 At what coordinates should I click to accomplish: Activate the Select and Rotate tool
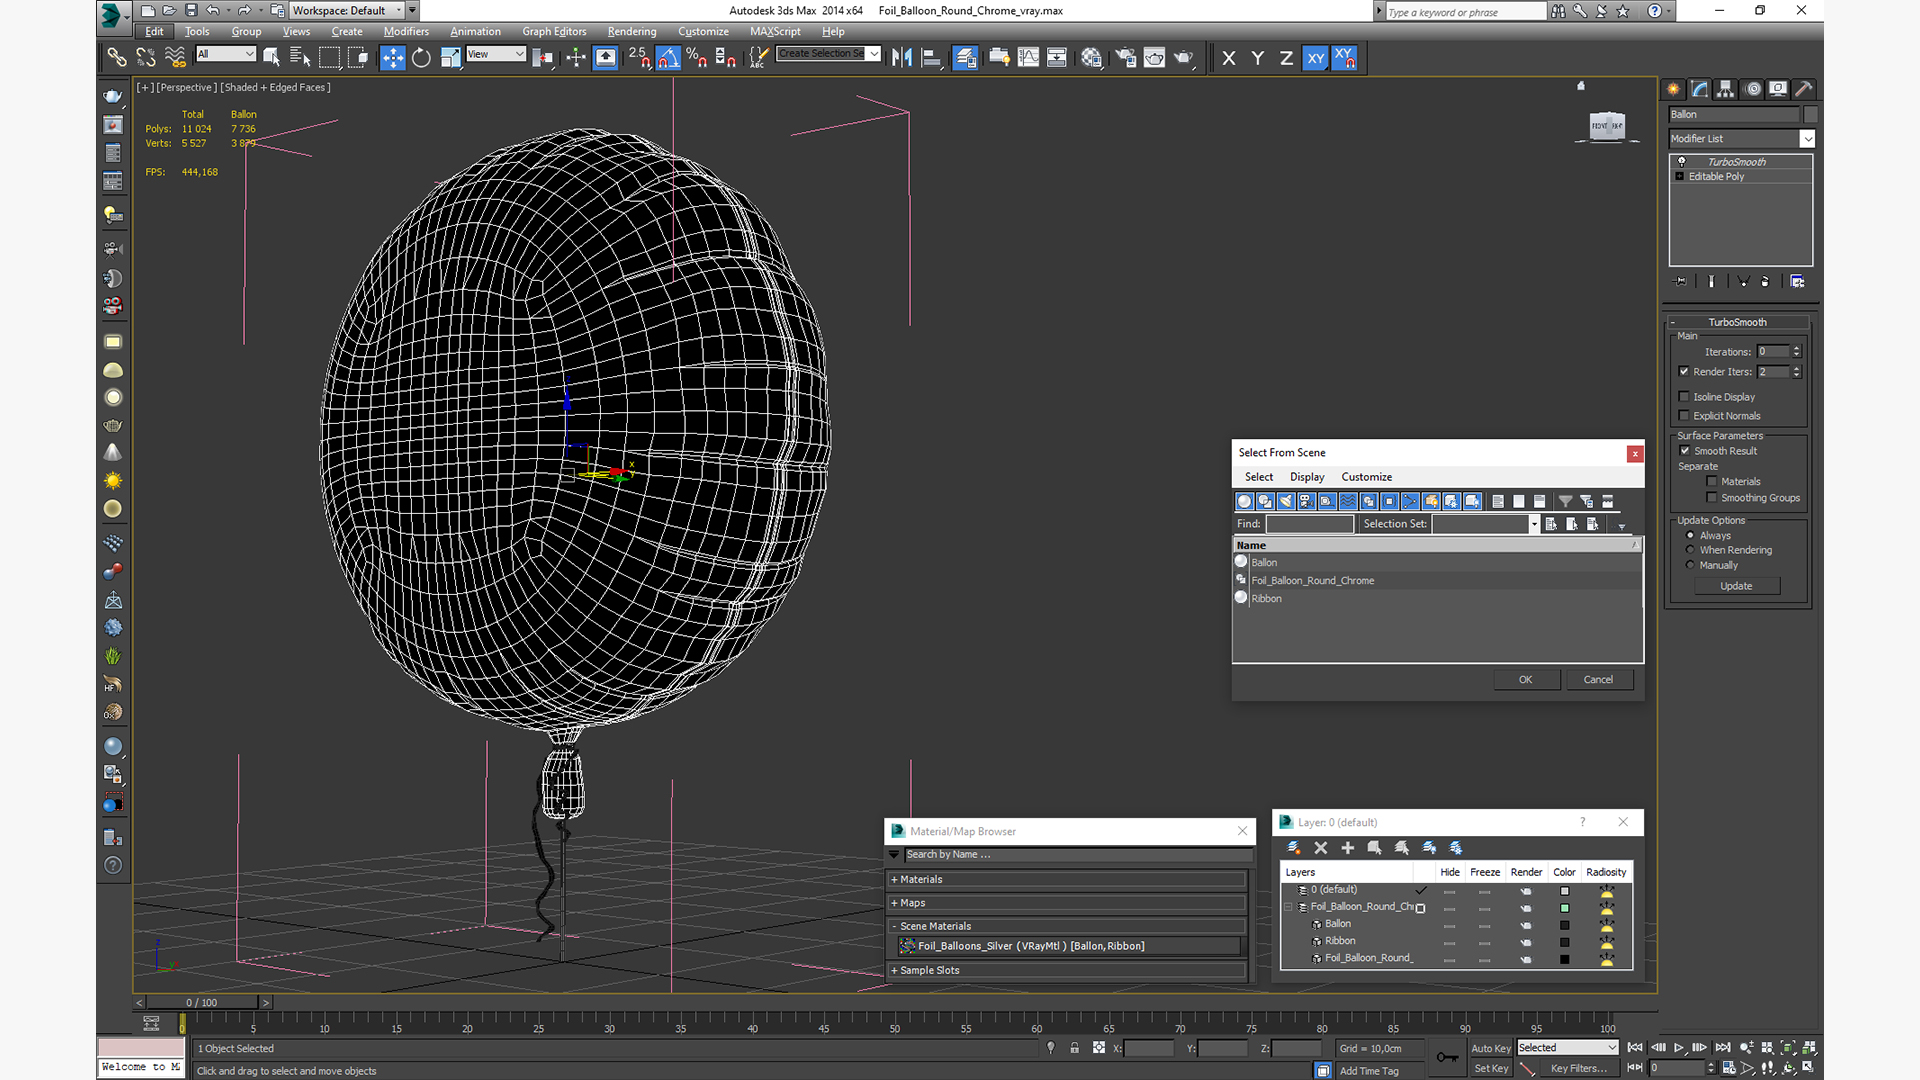click(421, 58)
